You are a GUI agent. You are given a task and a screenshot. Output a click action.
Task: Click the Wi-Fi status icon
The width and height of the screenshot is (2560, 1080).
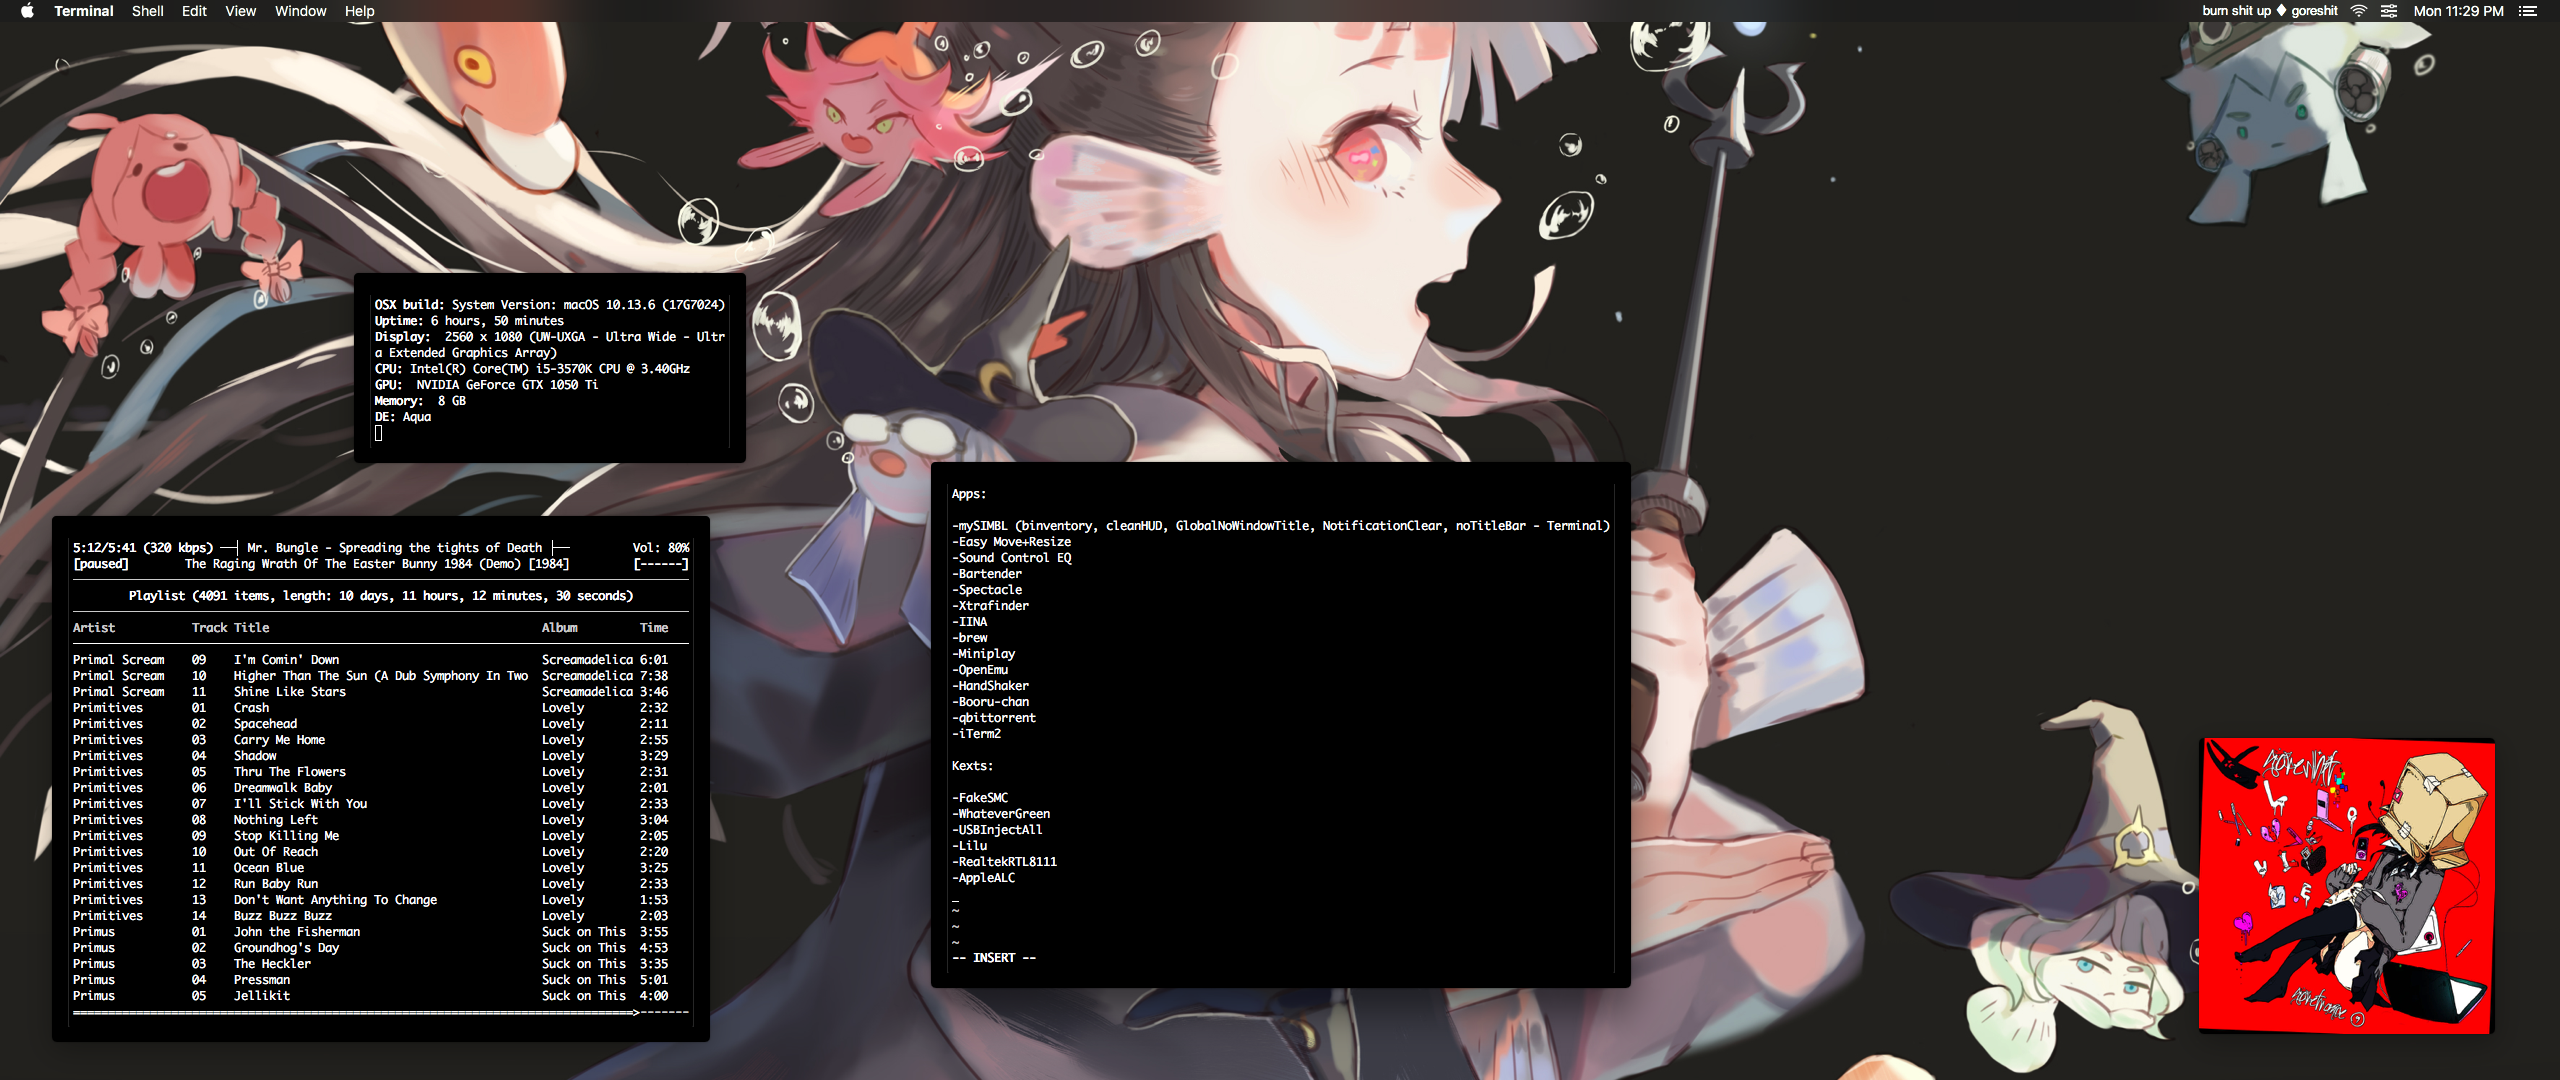pos(2358,11)
